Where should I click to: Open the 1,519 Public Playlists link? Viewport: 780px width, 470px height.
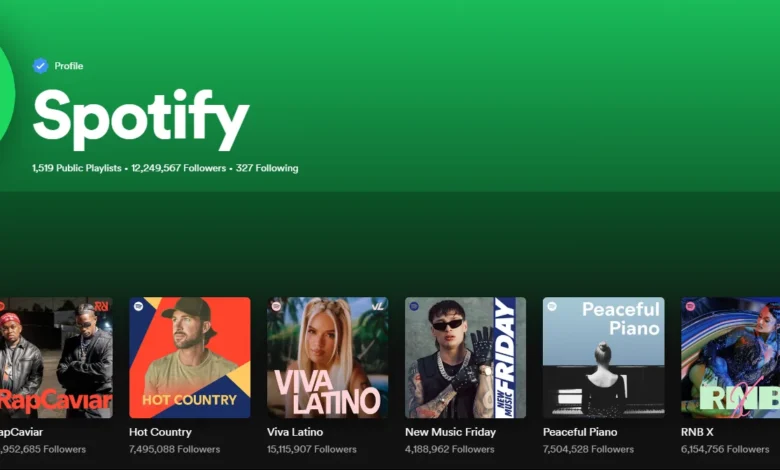(x=77, y=168)
